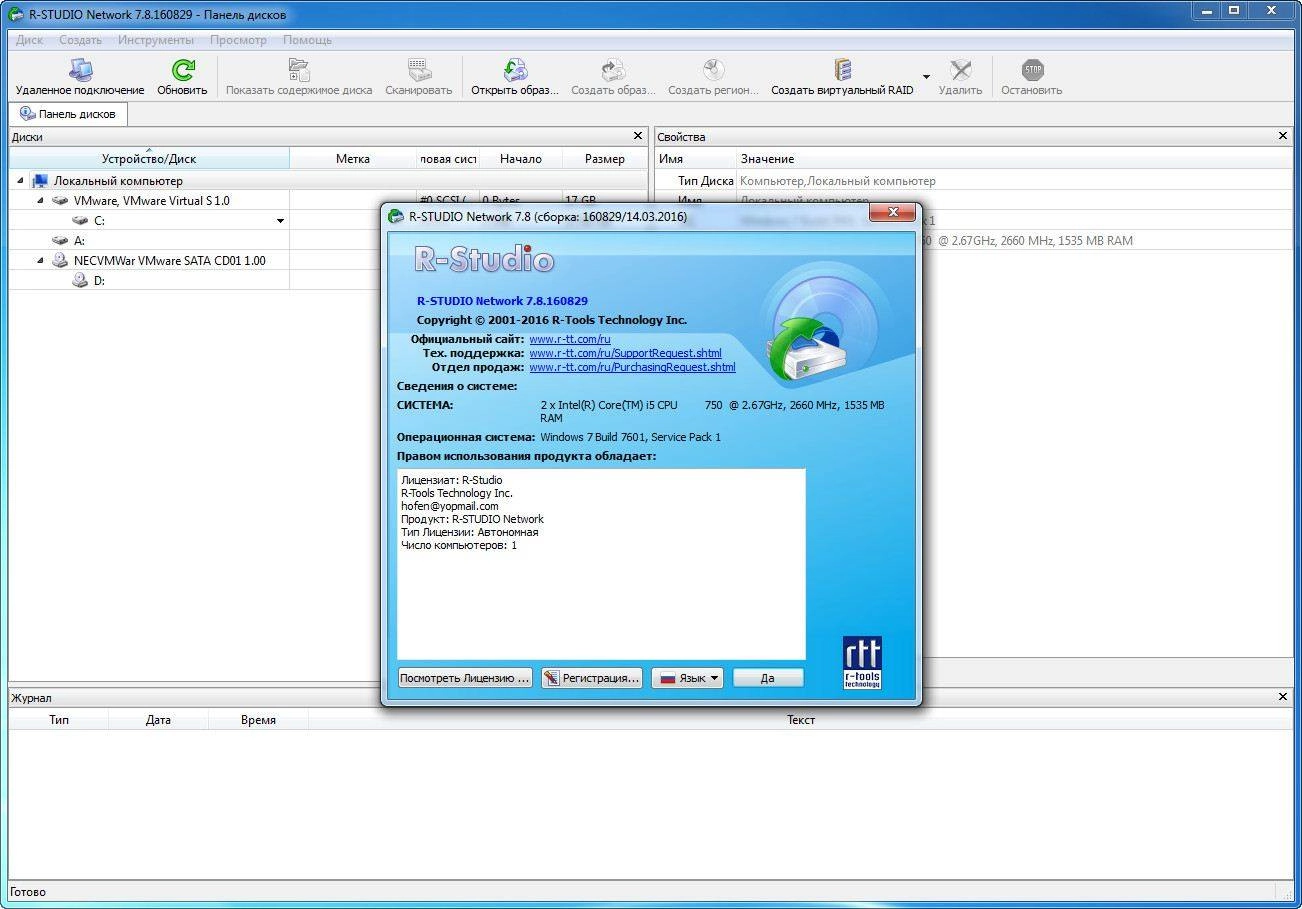Image resolution: width=1302 pixels, height=909 pixels.
Task: Click the Имя column header in Свойства
Action: point(695,159)
